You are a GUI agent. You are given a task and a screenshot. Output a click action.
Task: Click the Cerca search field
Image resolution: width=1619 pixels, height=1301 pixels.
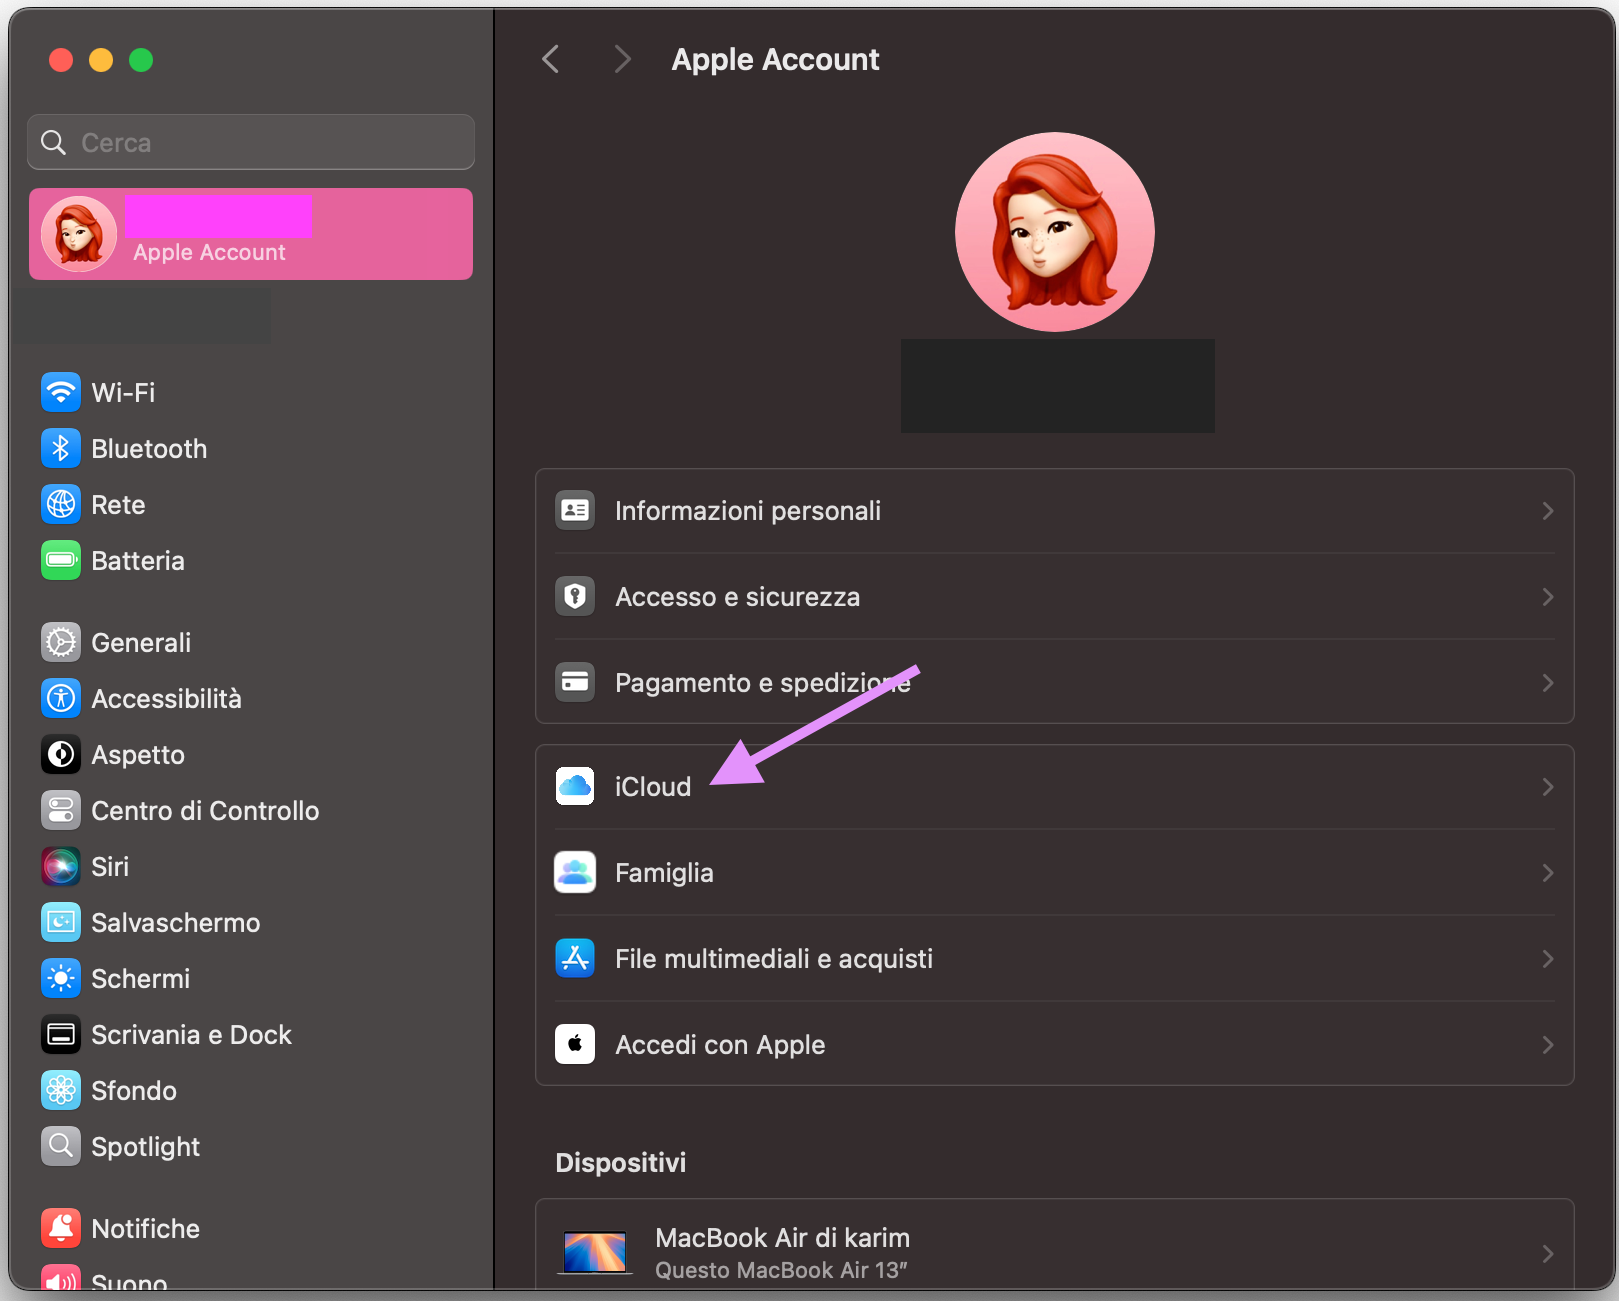pyautogui.click(x=250, y=142)
